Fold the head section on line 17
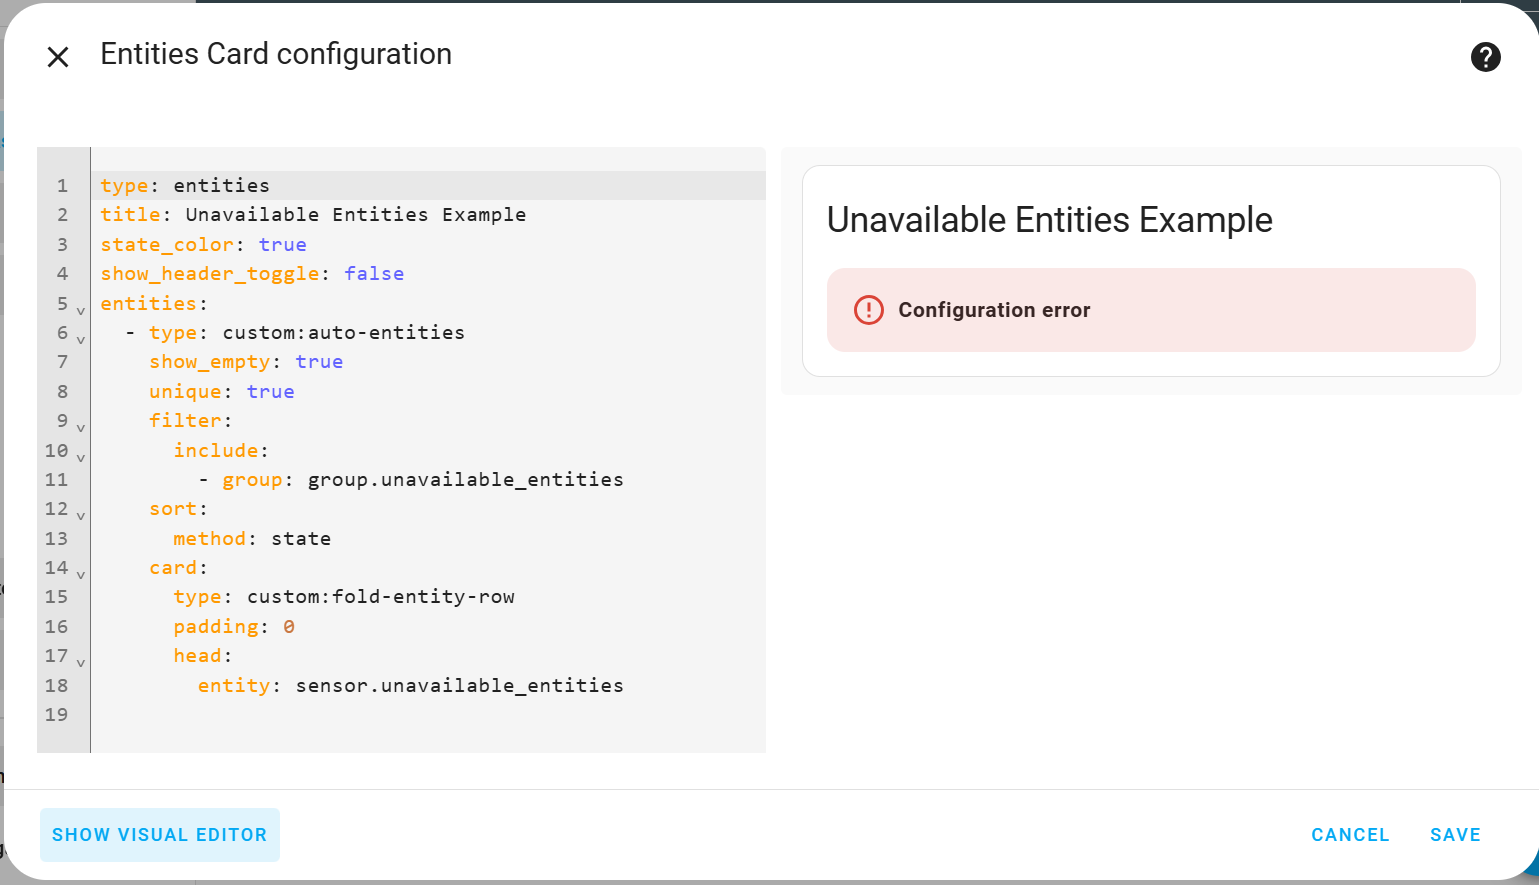1539x885 pixels. (80, 662)
